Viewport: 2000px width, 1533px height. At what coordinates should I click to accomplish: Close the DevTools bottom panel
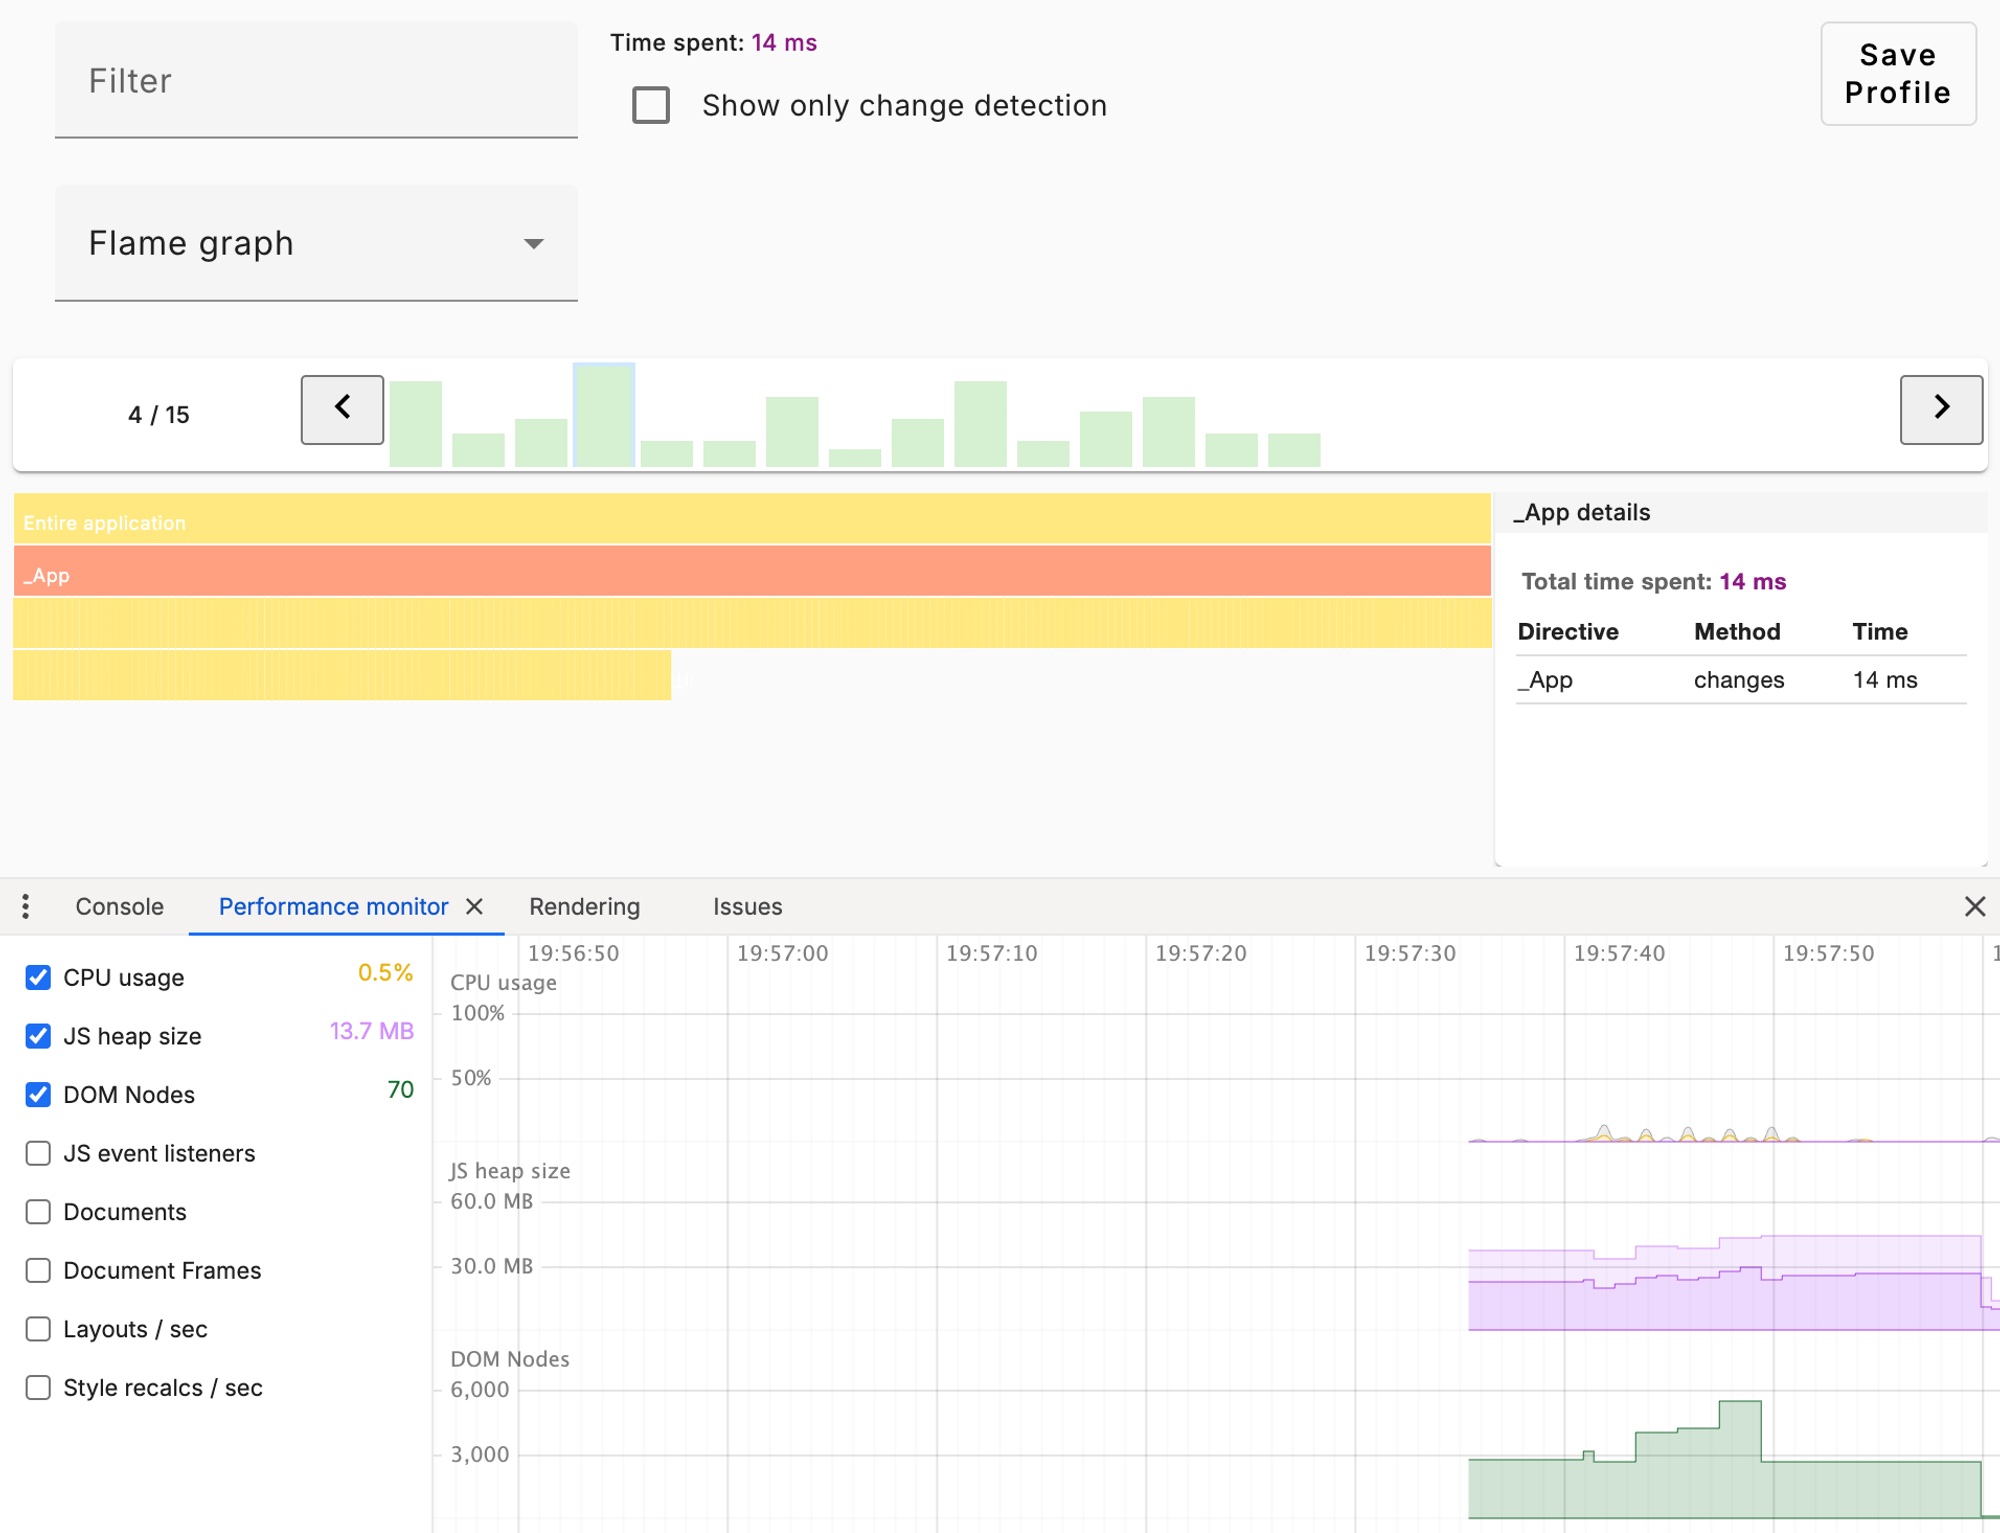click(x=1975, y=907)
